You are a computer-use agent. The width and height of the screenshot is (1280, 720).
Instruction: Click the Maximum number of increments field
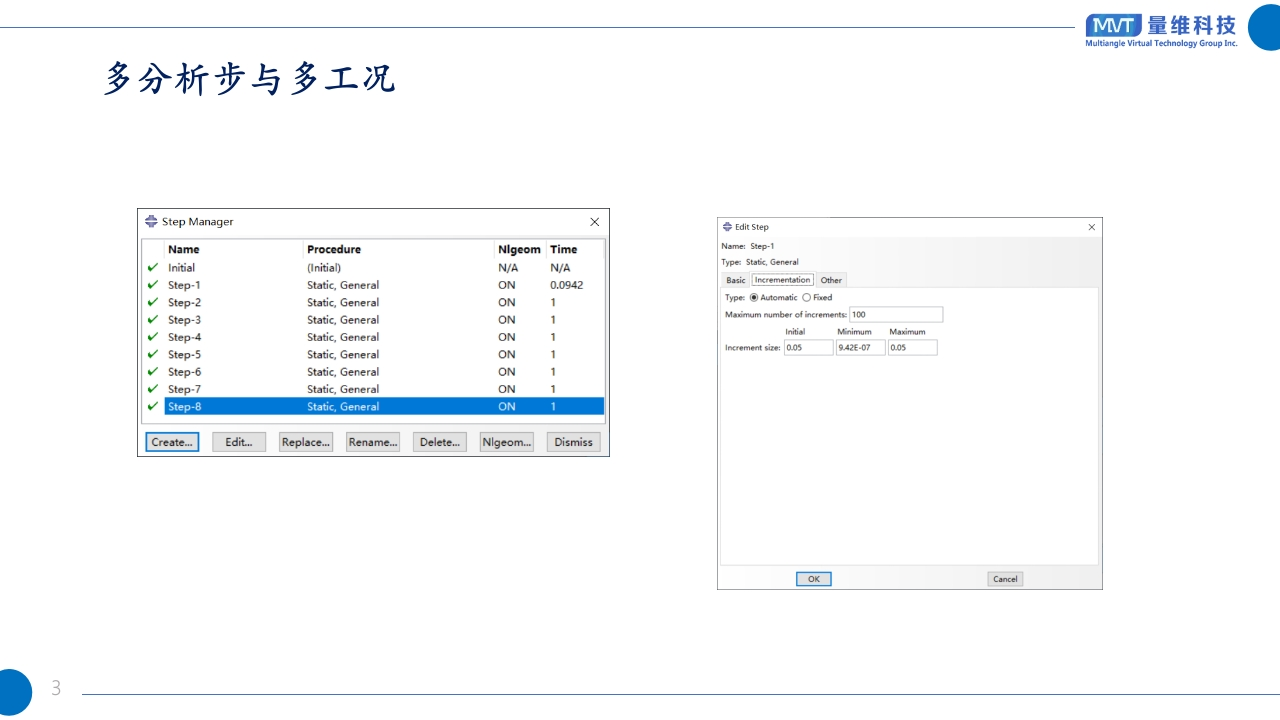895,314
